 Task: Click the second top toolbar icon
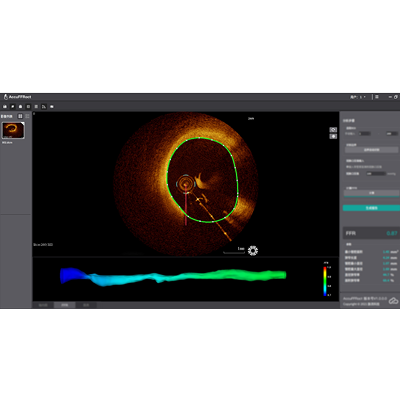(13, 107)
